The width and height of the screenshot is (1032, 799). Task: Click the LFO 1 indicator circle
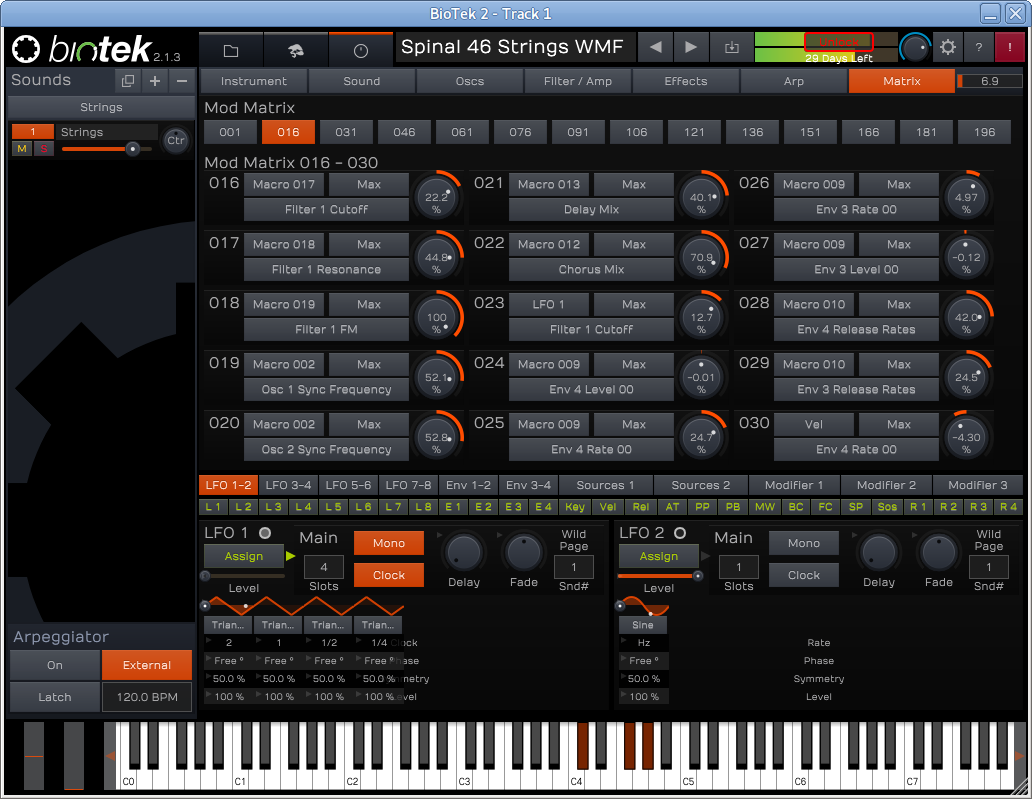[x=265, y=533]
